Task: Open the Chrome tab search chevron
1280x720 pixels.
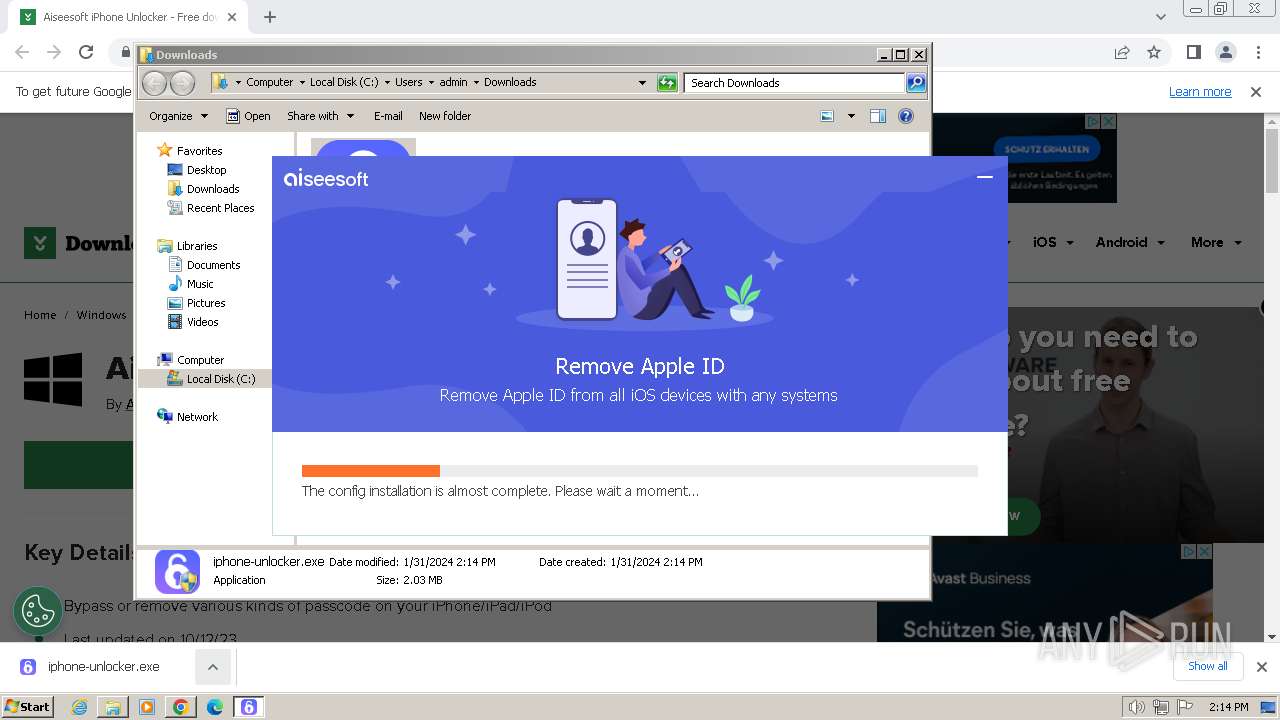Action: tap(1160, 17)
